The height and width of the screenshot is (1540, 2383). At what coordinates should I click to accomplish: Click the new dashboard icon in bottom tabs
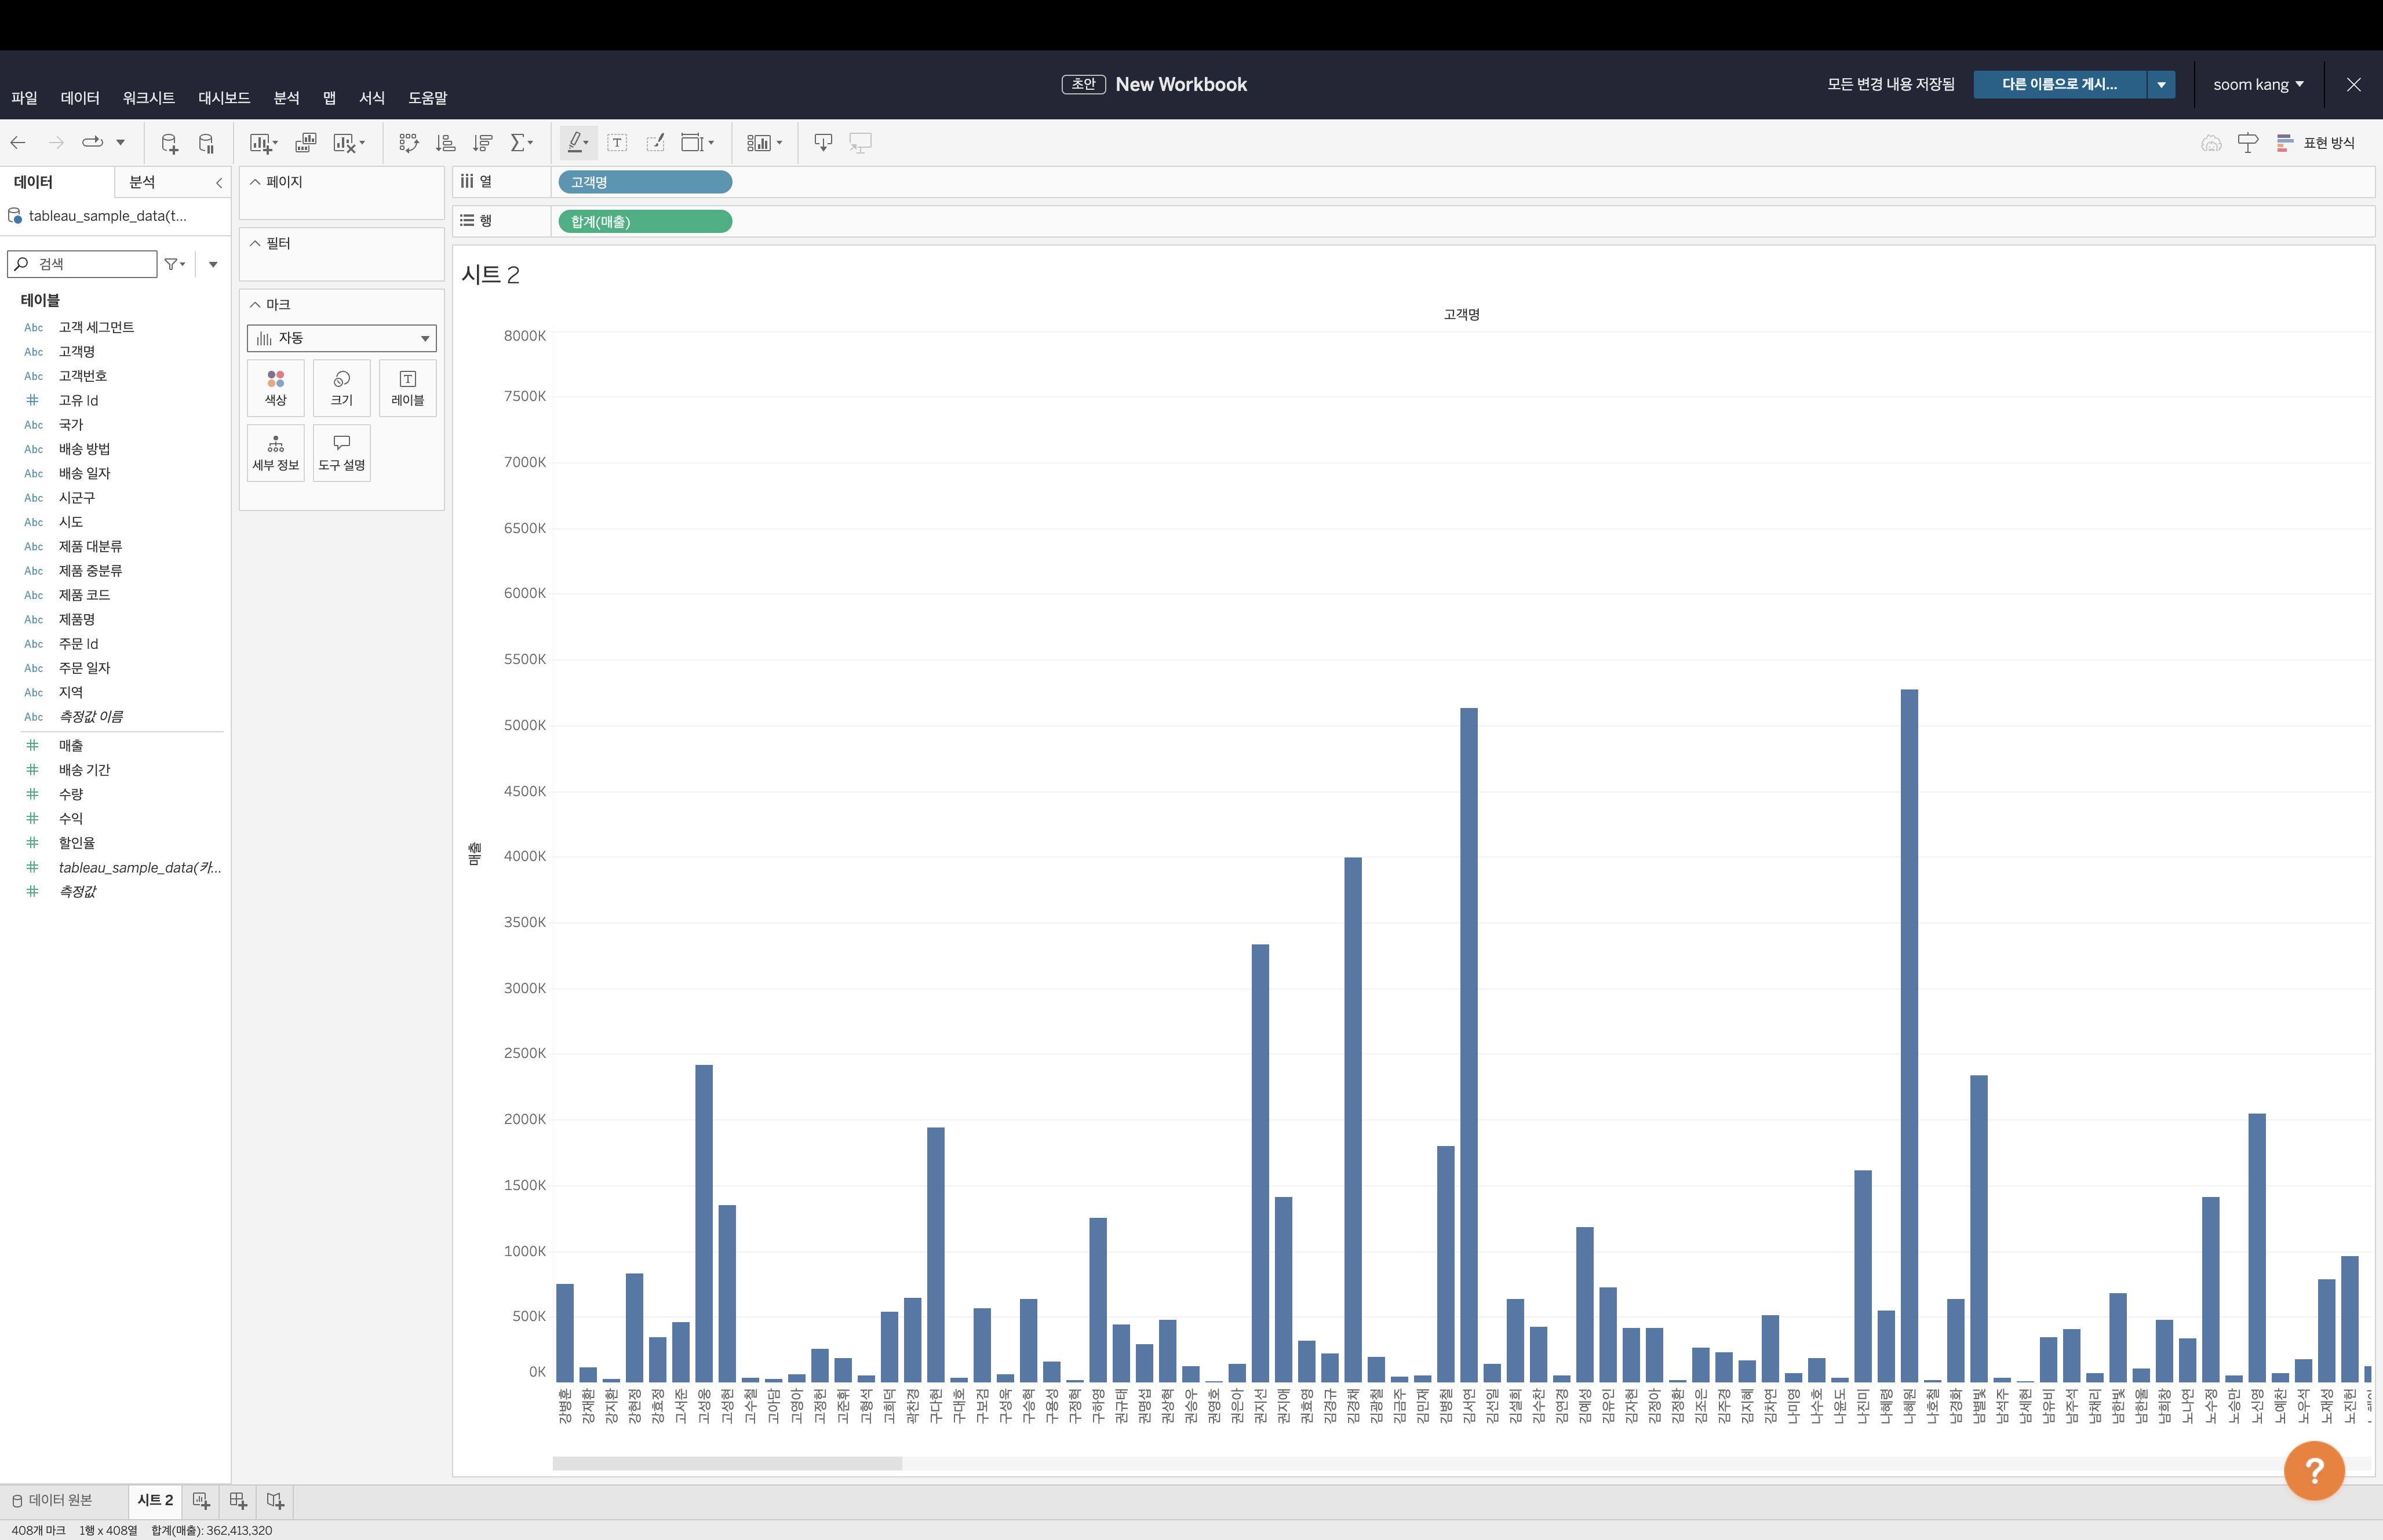(238, 1500)
